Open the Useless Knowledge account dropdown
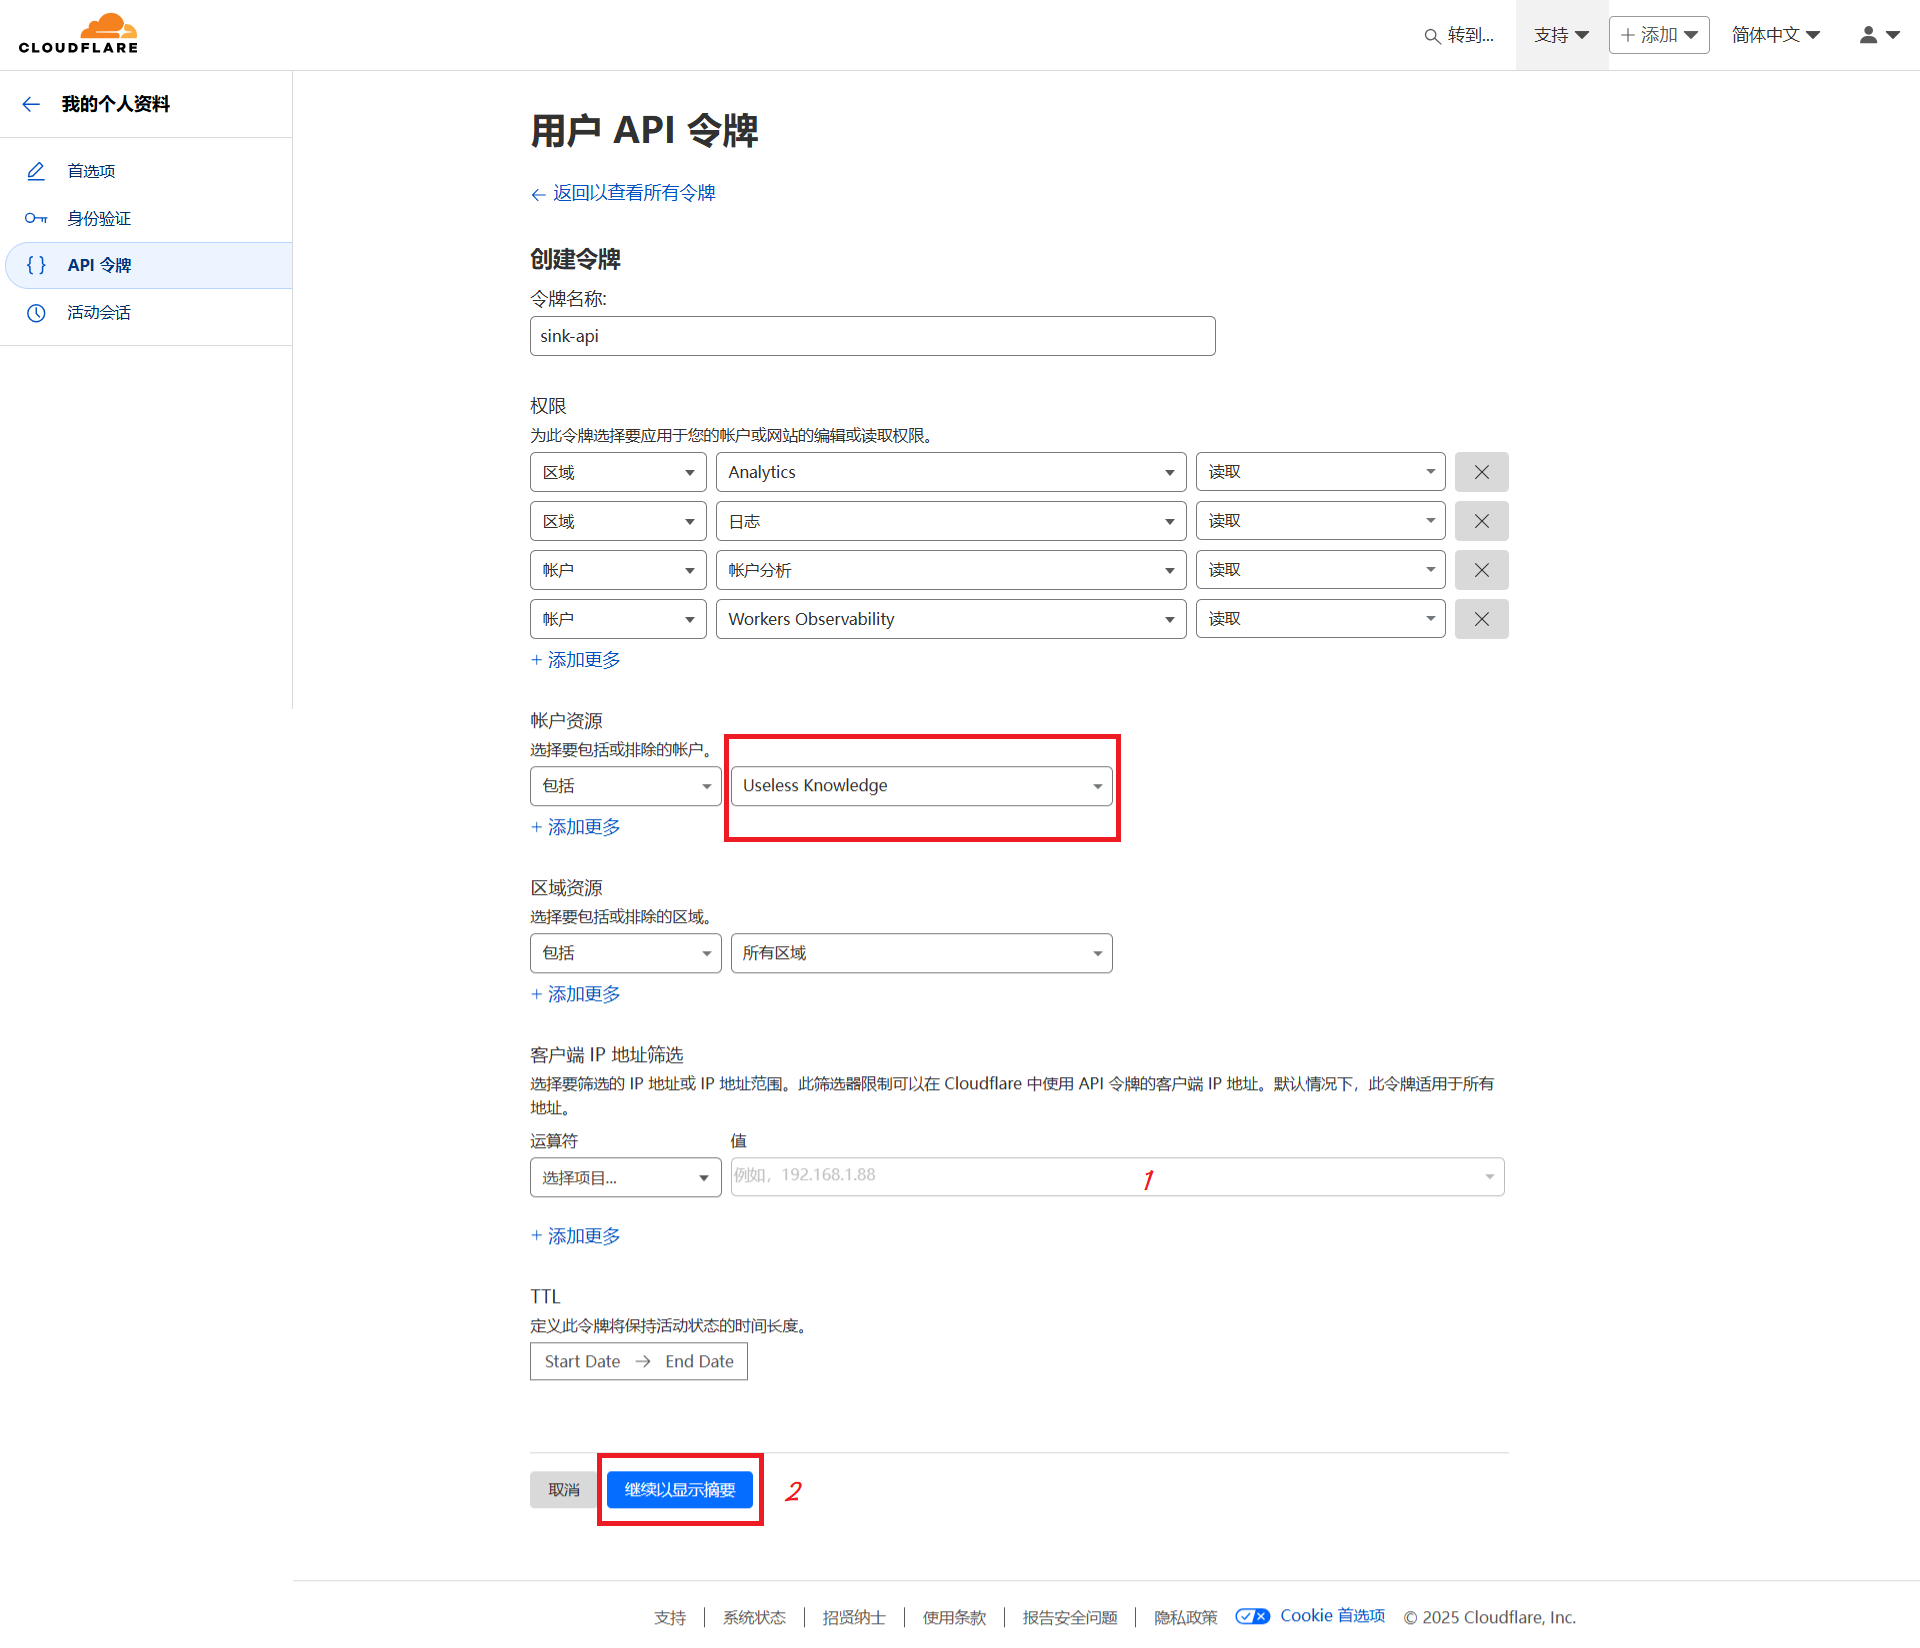 pos(920,786)
